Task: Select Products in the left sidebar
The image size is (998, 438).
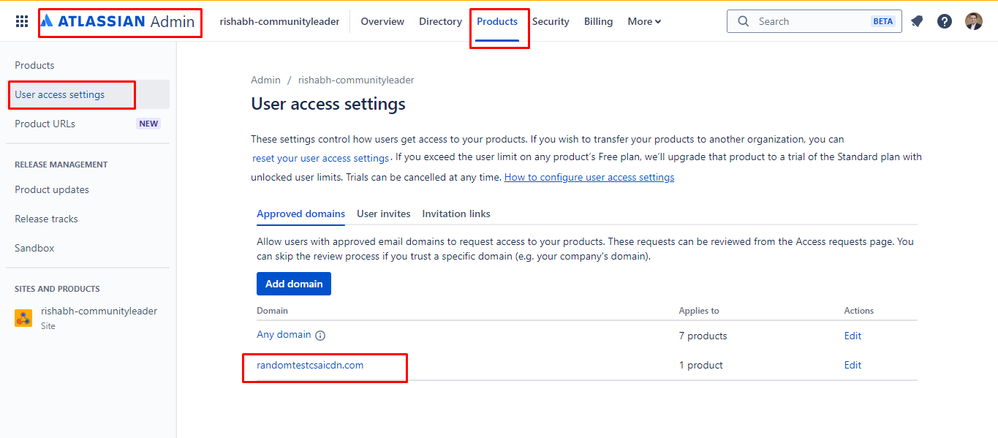Action: tap(34, 66)
